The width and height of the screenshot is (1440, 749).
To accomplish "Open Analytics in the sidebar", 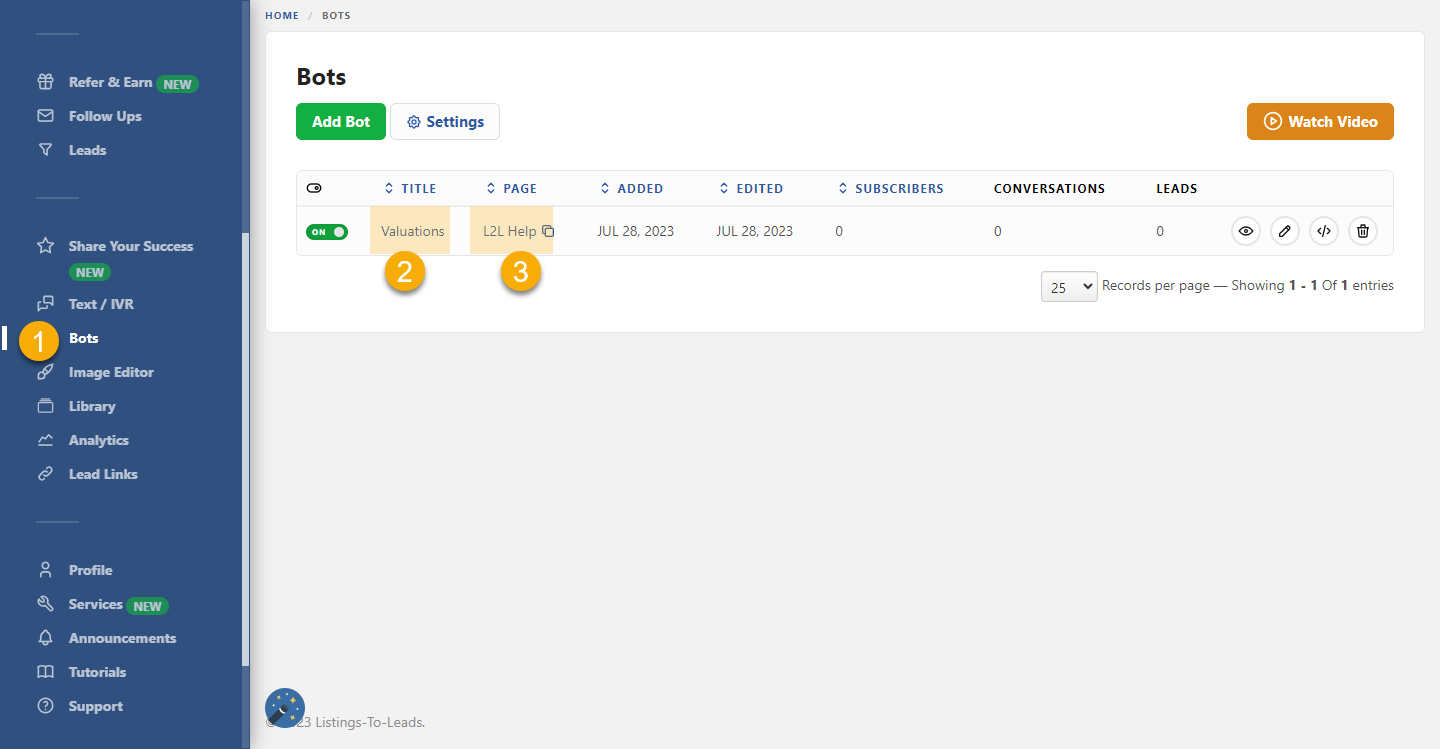I will click(98, 440).
